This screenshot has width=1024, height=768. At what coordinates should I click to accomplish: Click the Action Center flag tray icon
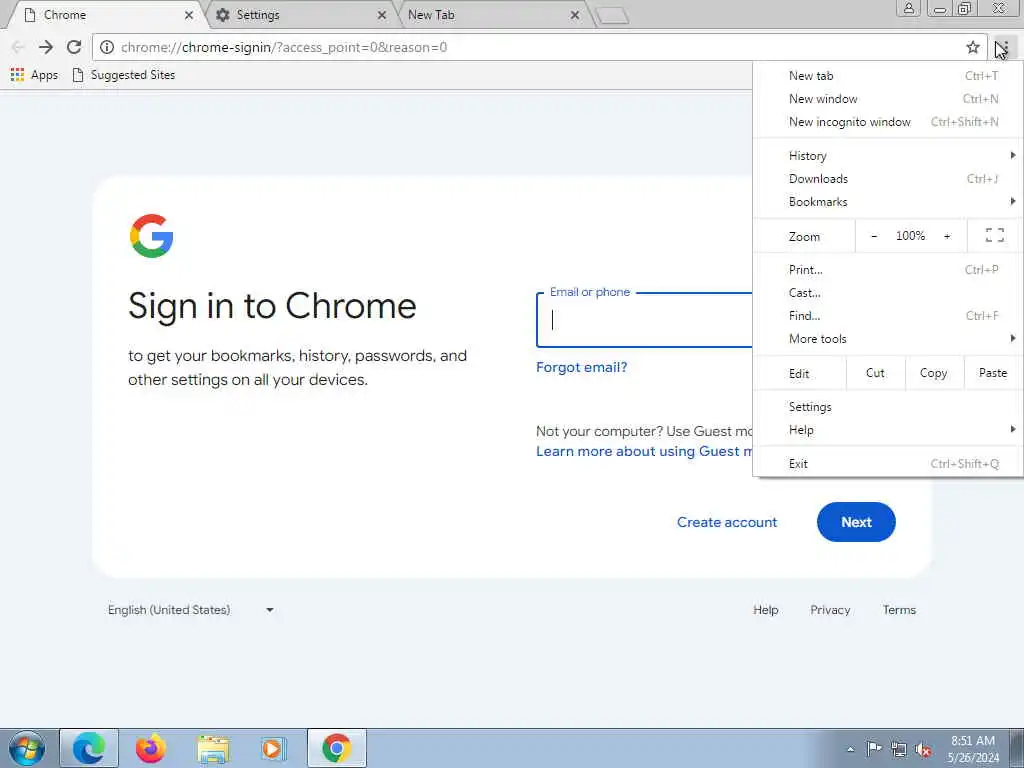click(x=874, y=749)
